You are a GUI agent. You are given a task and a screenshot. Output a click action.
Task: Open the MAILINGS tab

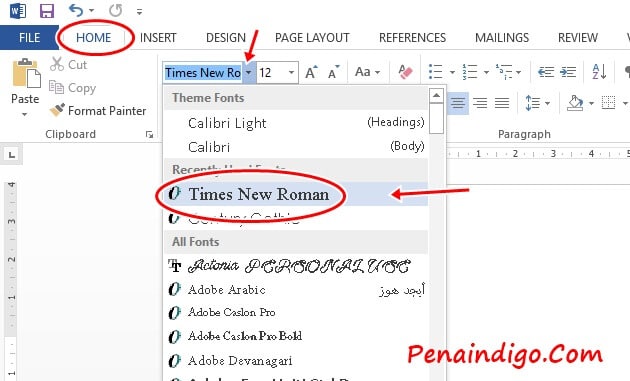coord(502,37)
